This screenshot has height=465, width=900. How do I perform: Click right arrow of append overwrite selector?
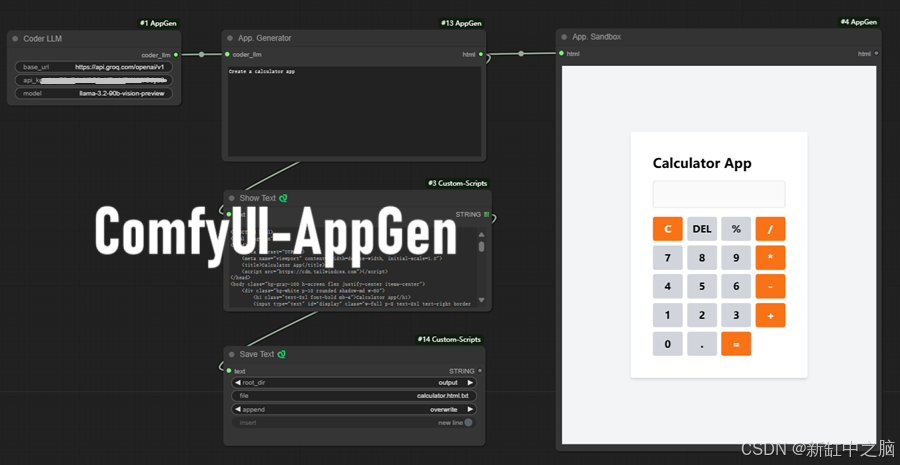point(470,409)
